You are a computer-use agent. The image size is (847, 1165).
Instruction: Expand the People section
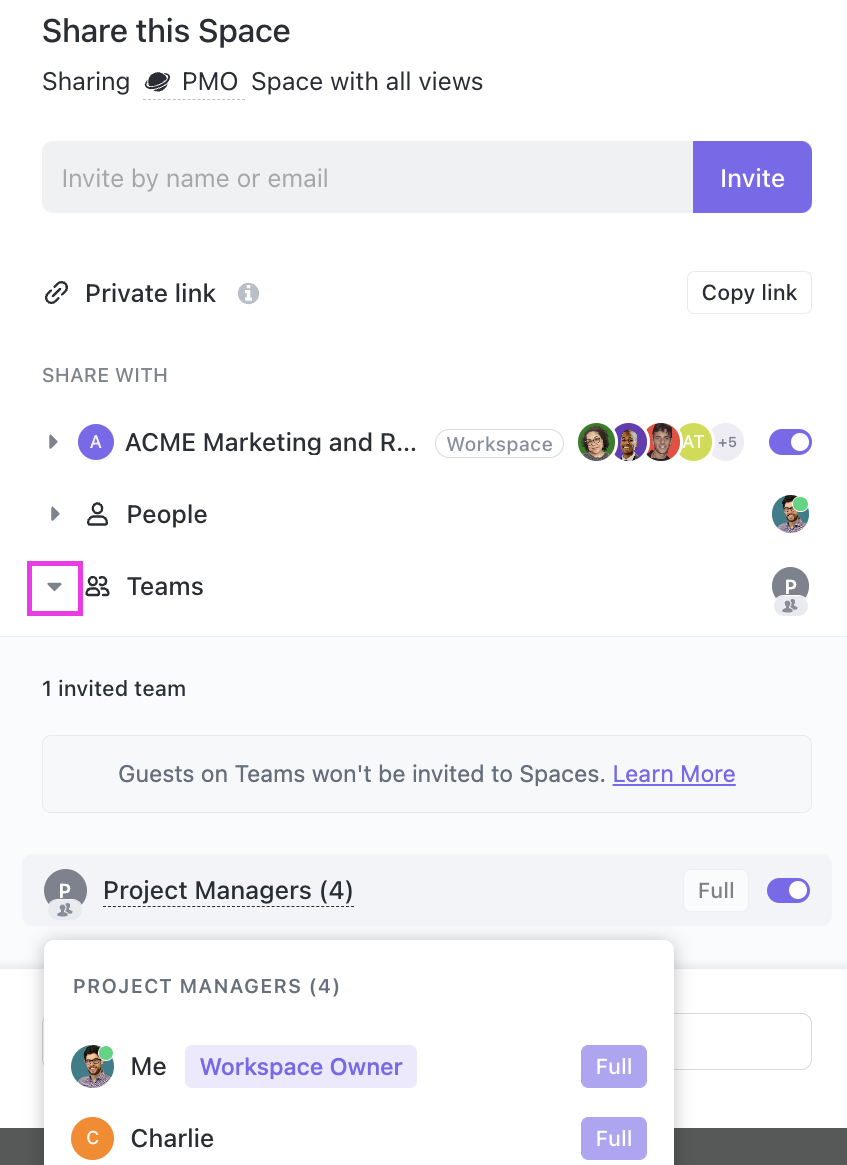click(54, 515)
